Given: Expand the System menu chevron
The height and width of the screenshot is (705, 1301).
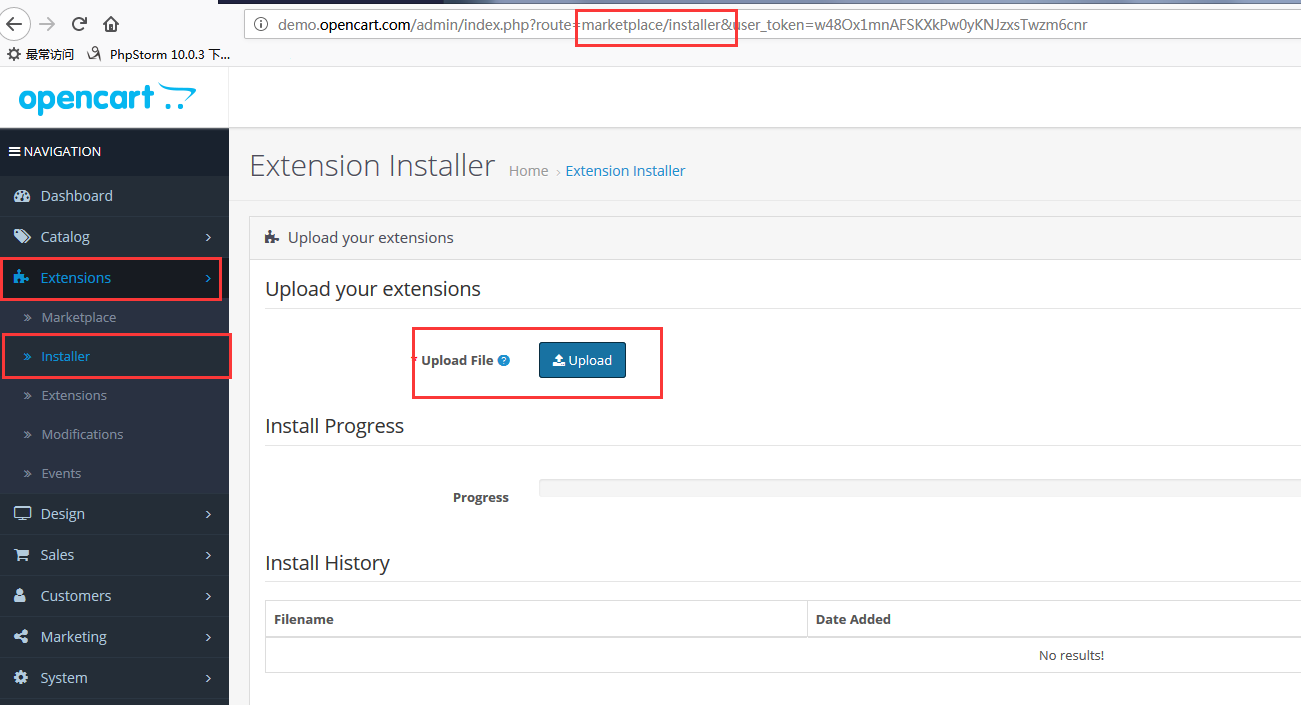Looking at the screenshot, I should pos(208,678).
